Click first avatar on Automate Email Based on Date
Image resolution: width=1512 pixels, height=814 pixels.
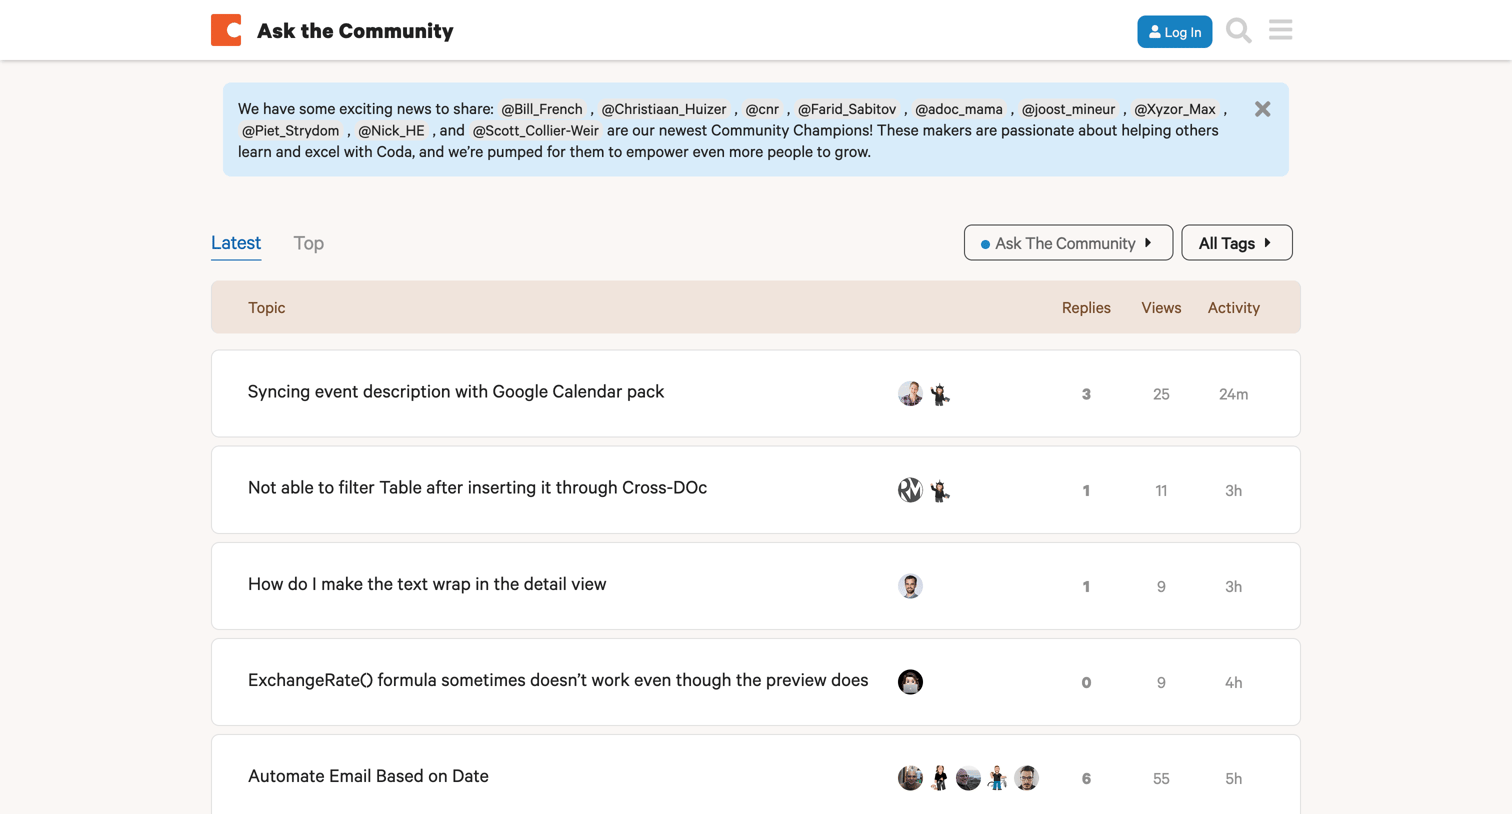pos(910,778)
